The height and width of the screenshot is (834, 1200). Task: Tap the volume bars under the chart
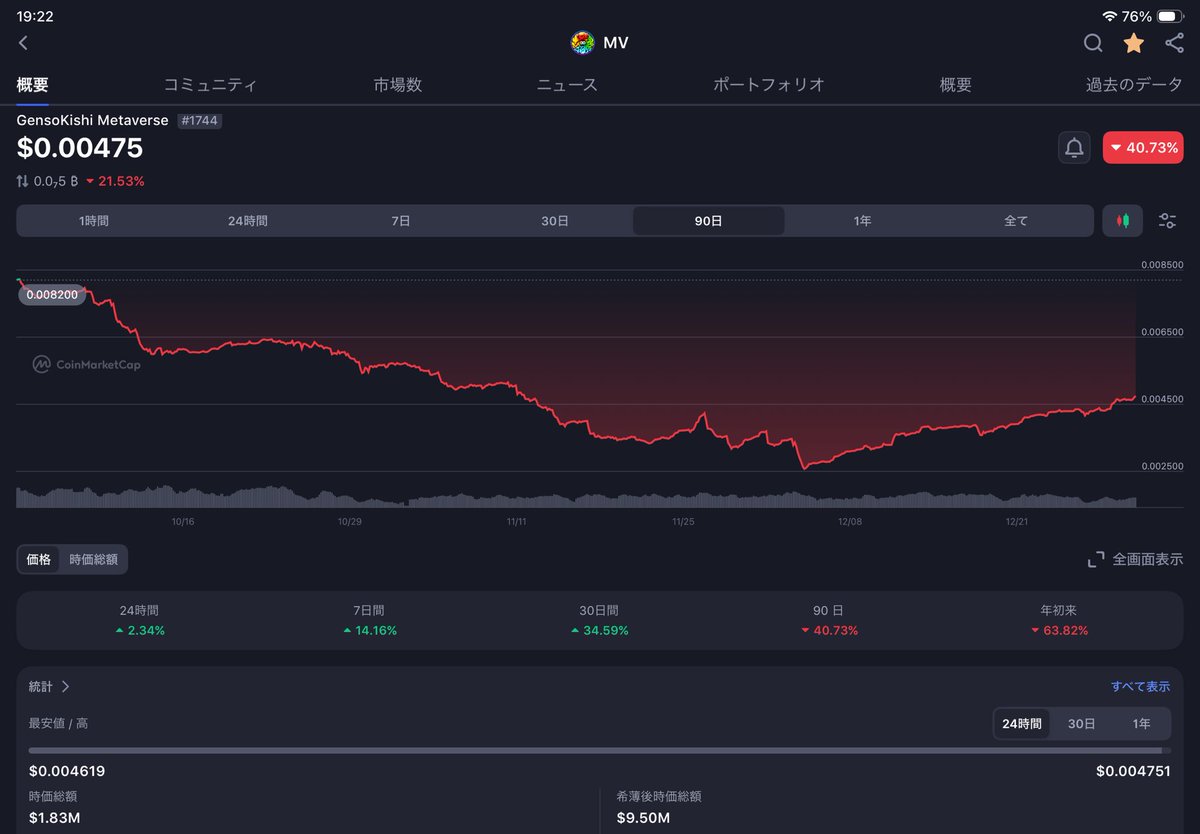577,497
